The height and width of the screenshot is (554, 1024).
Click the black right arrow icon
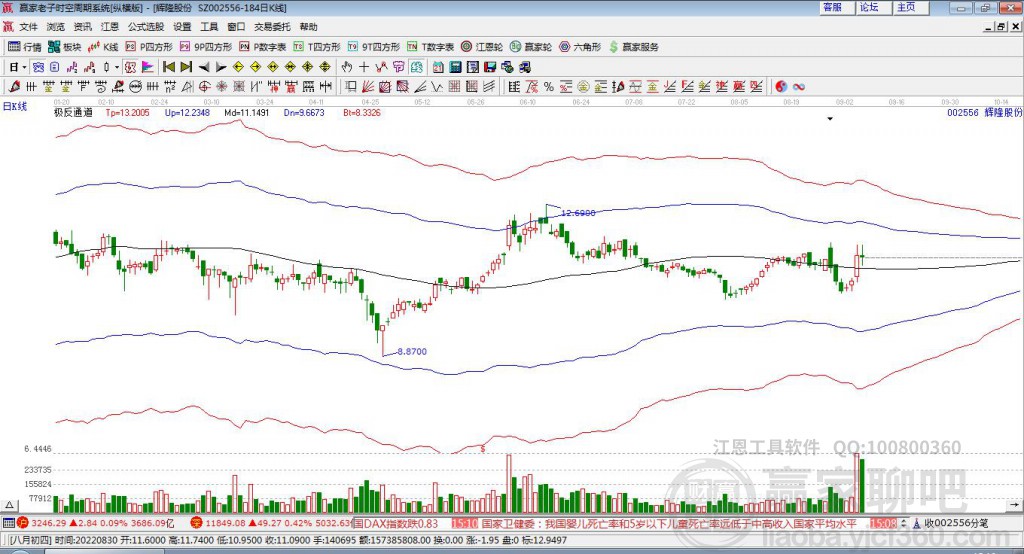[x=221, y=67]
